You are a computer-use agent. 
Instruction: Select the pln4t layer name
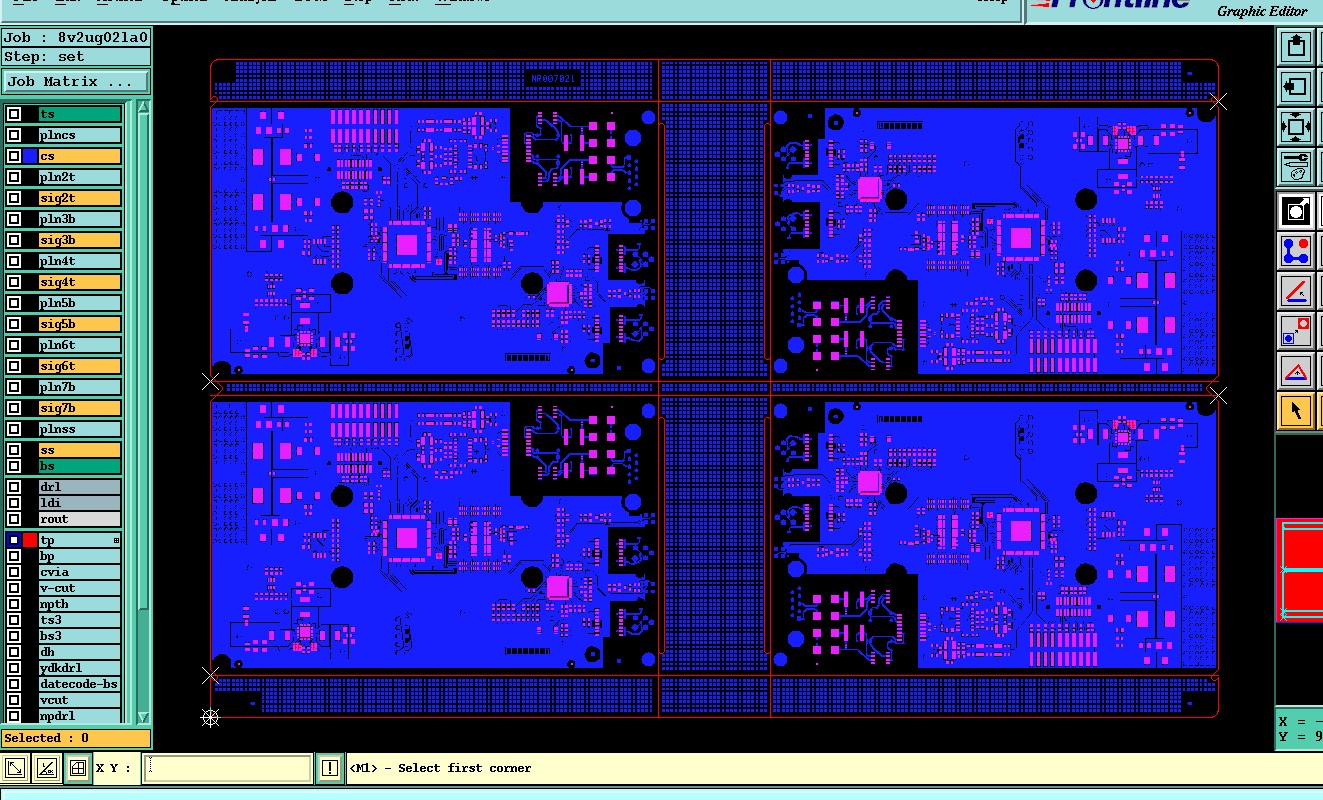click(80, 261)
